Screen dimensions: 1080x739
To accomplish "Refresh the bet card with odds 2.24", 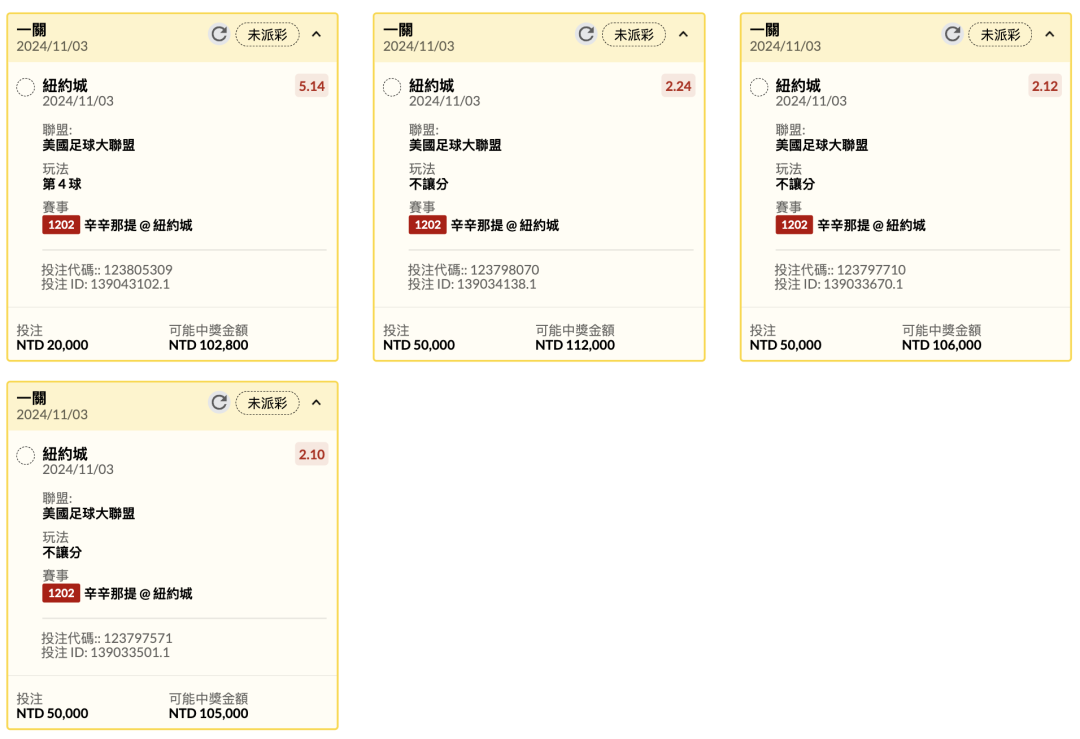I will coord(586,34).
